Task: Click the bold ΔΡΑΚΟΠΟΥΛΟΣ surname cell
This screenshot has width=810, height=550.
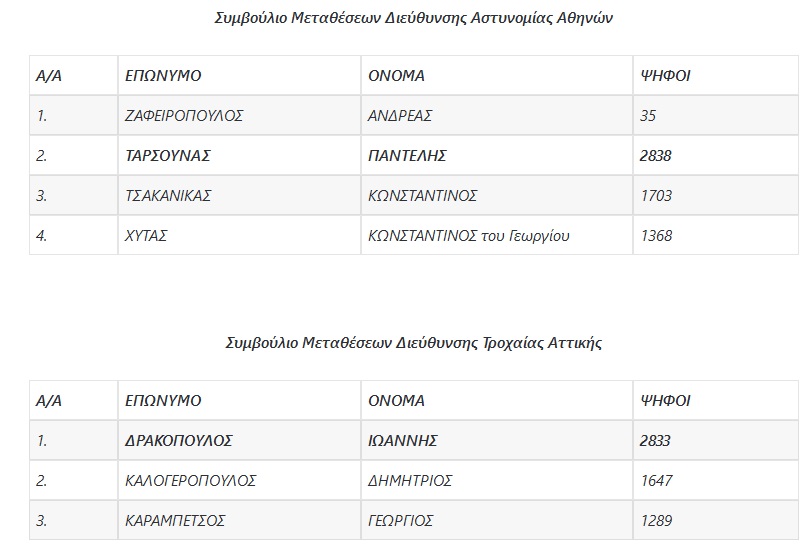Action: (x=179, y=441)
